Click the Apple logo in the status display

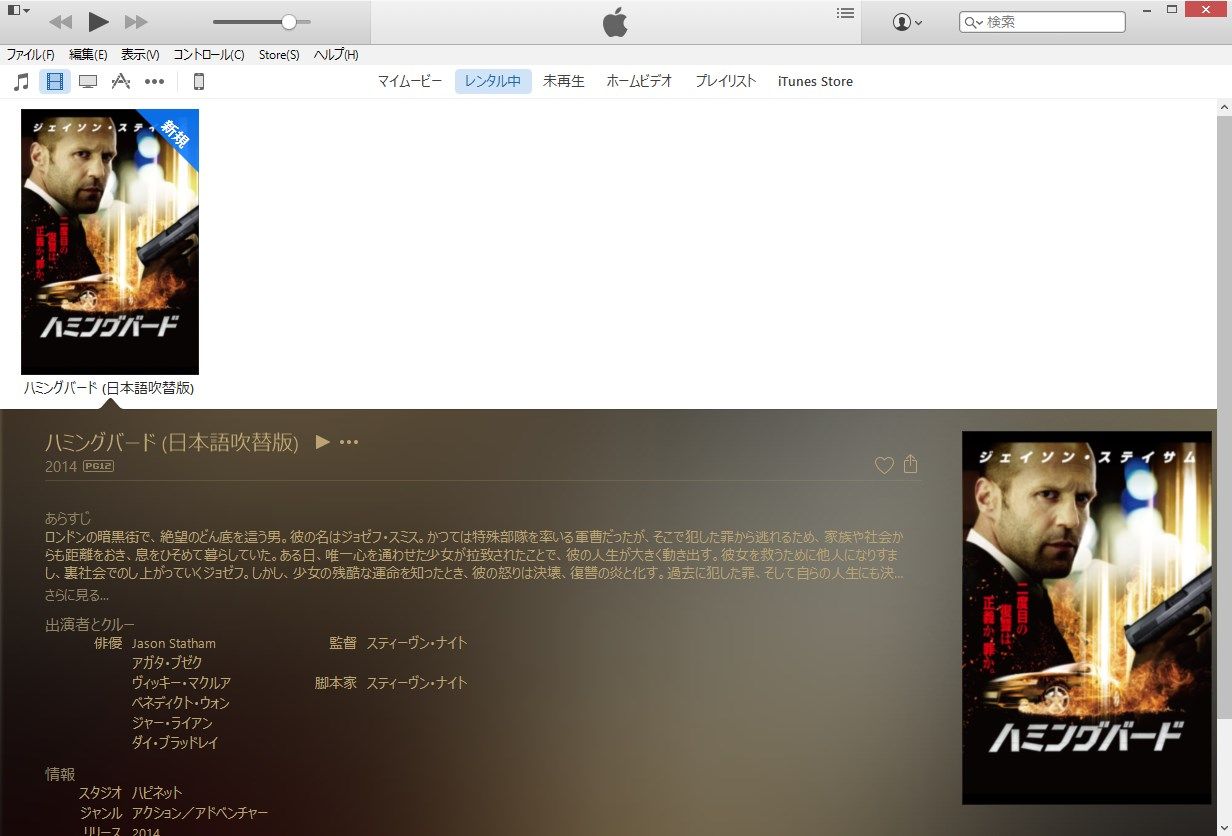point(615,22)
